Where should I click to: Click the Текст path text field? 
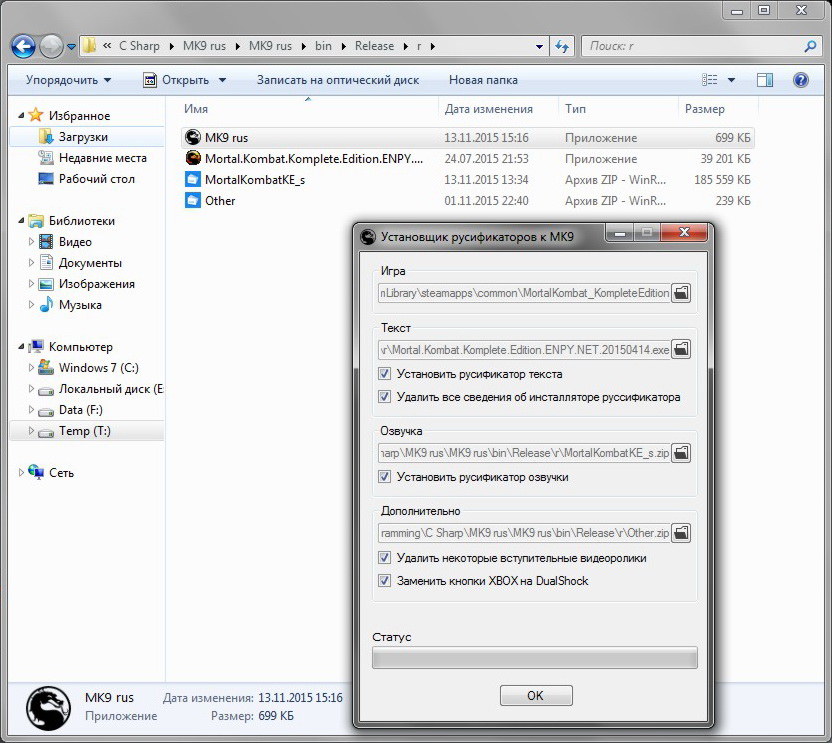click(x=524, y=349)
